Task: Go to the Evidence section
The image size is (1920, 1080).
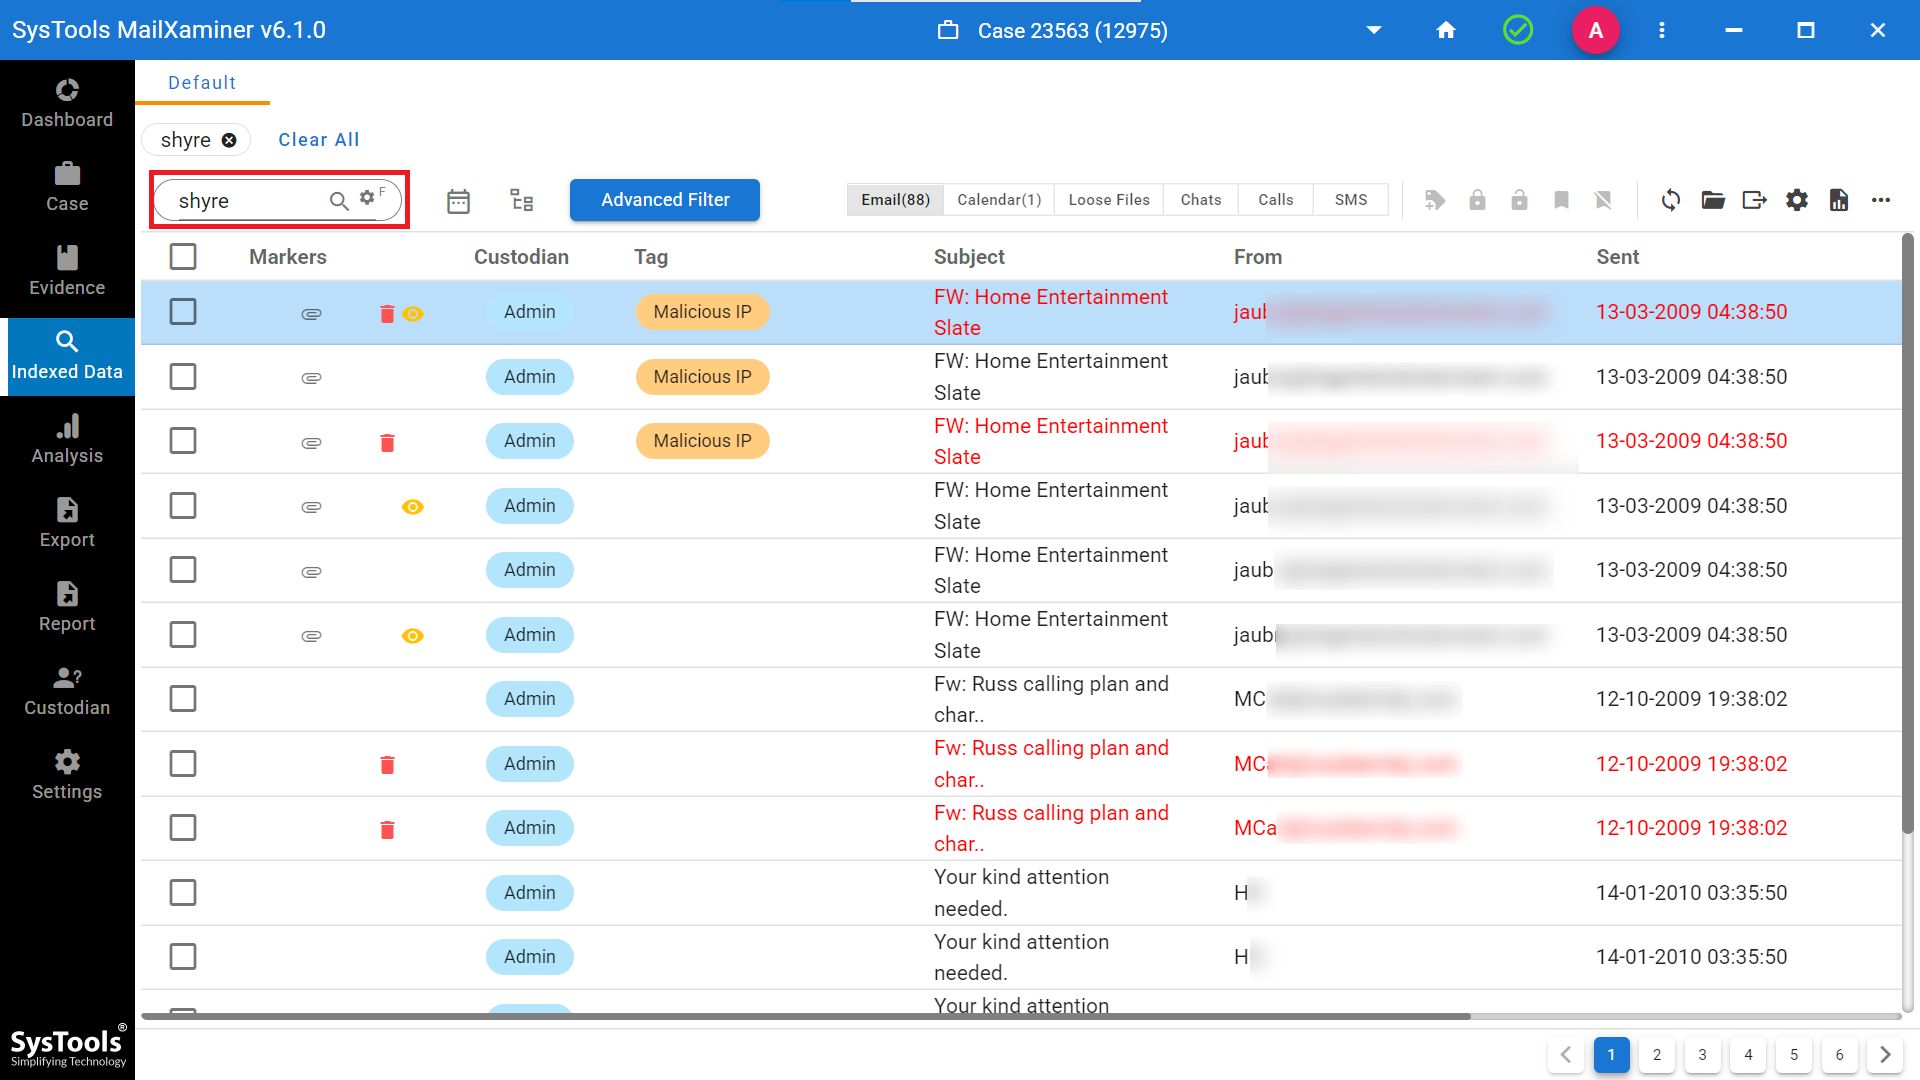Action: pos(67,272)
